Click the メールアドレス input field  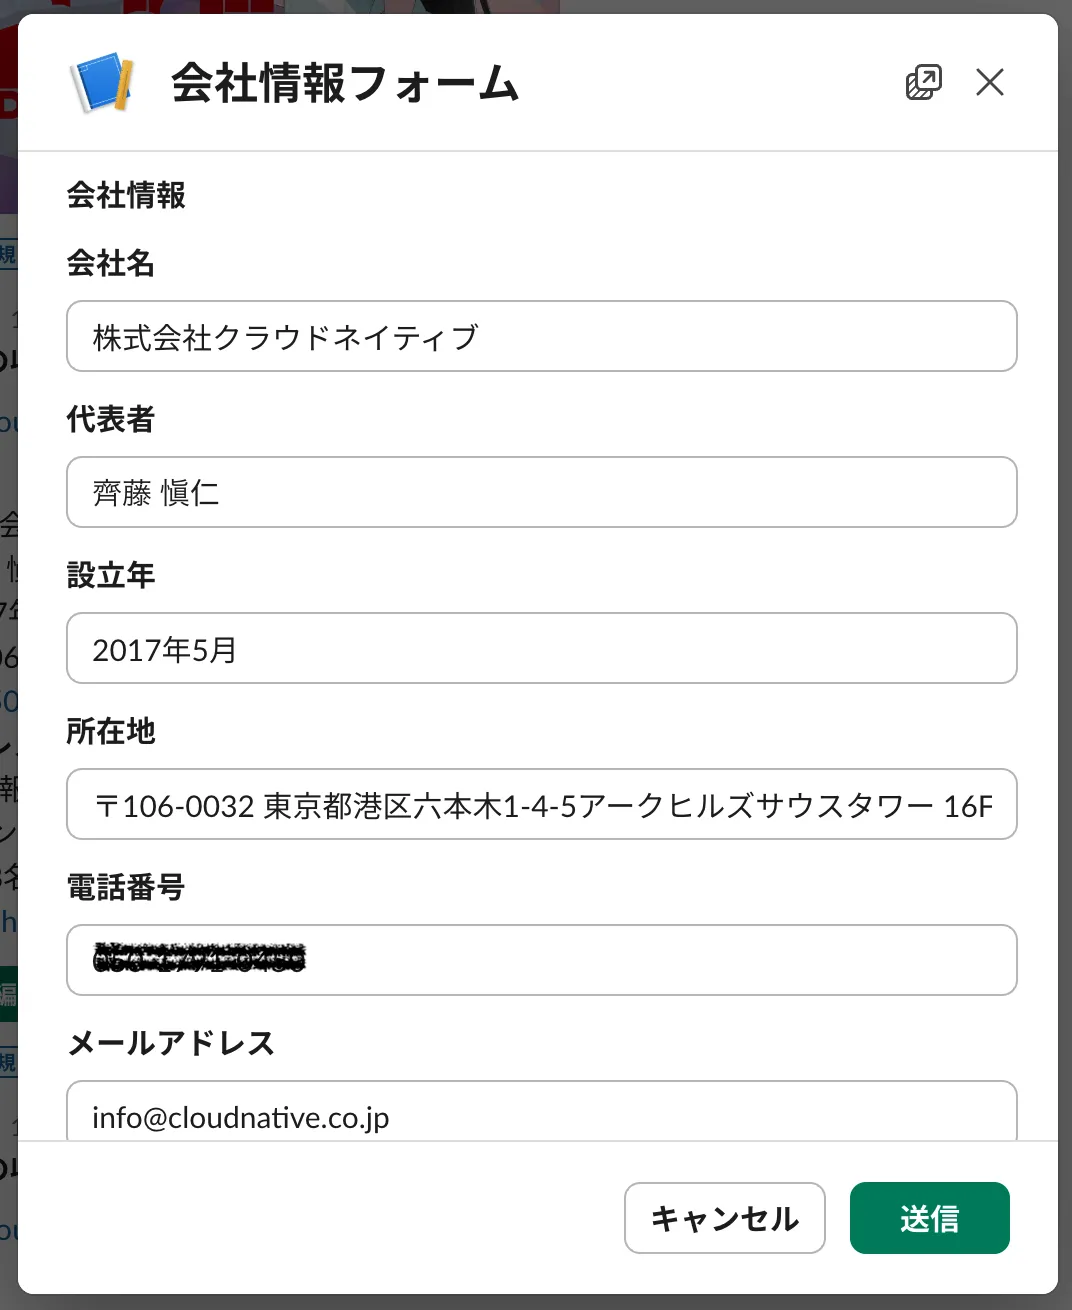point(541,1114)
